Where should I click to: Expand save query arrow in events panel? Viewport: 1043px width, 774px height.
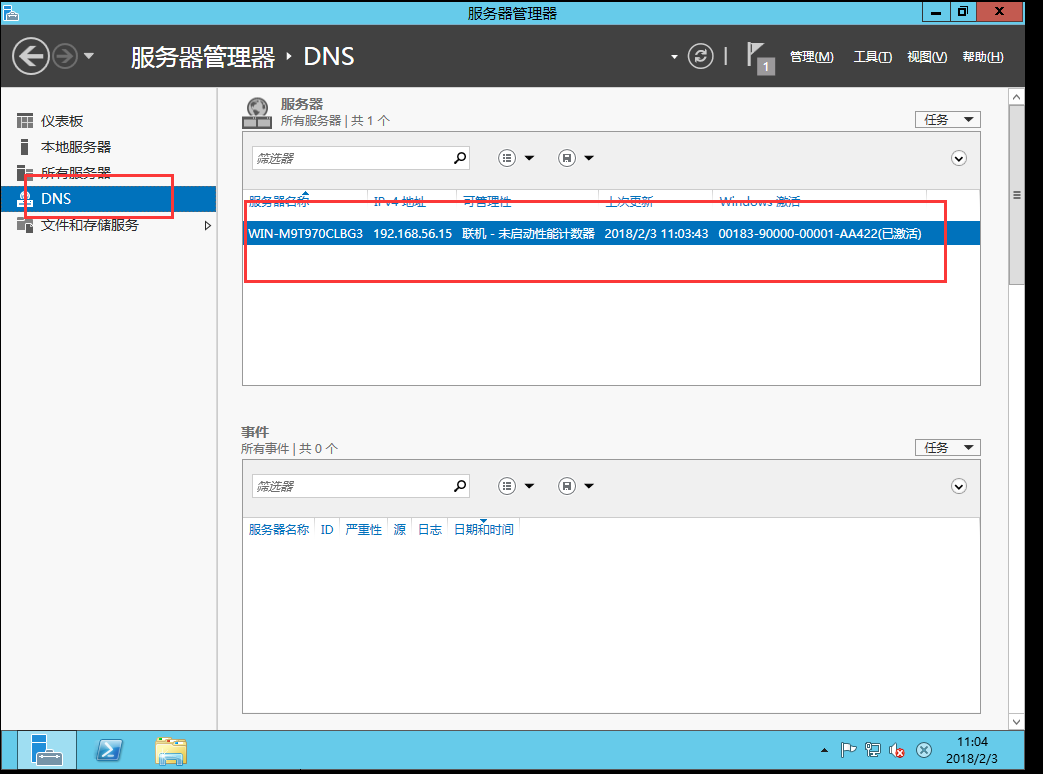[x=589, y=486]
